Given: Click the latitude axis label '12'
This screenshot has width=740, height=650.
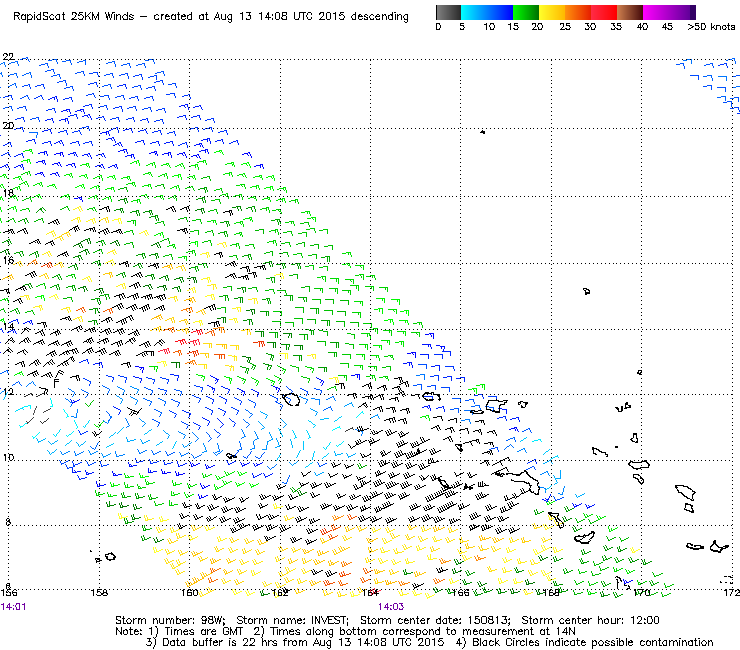Looking at the screenshot, I should [x=8, y=391].
